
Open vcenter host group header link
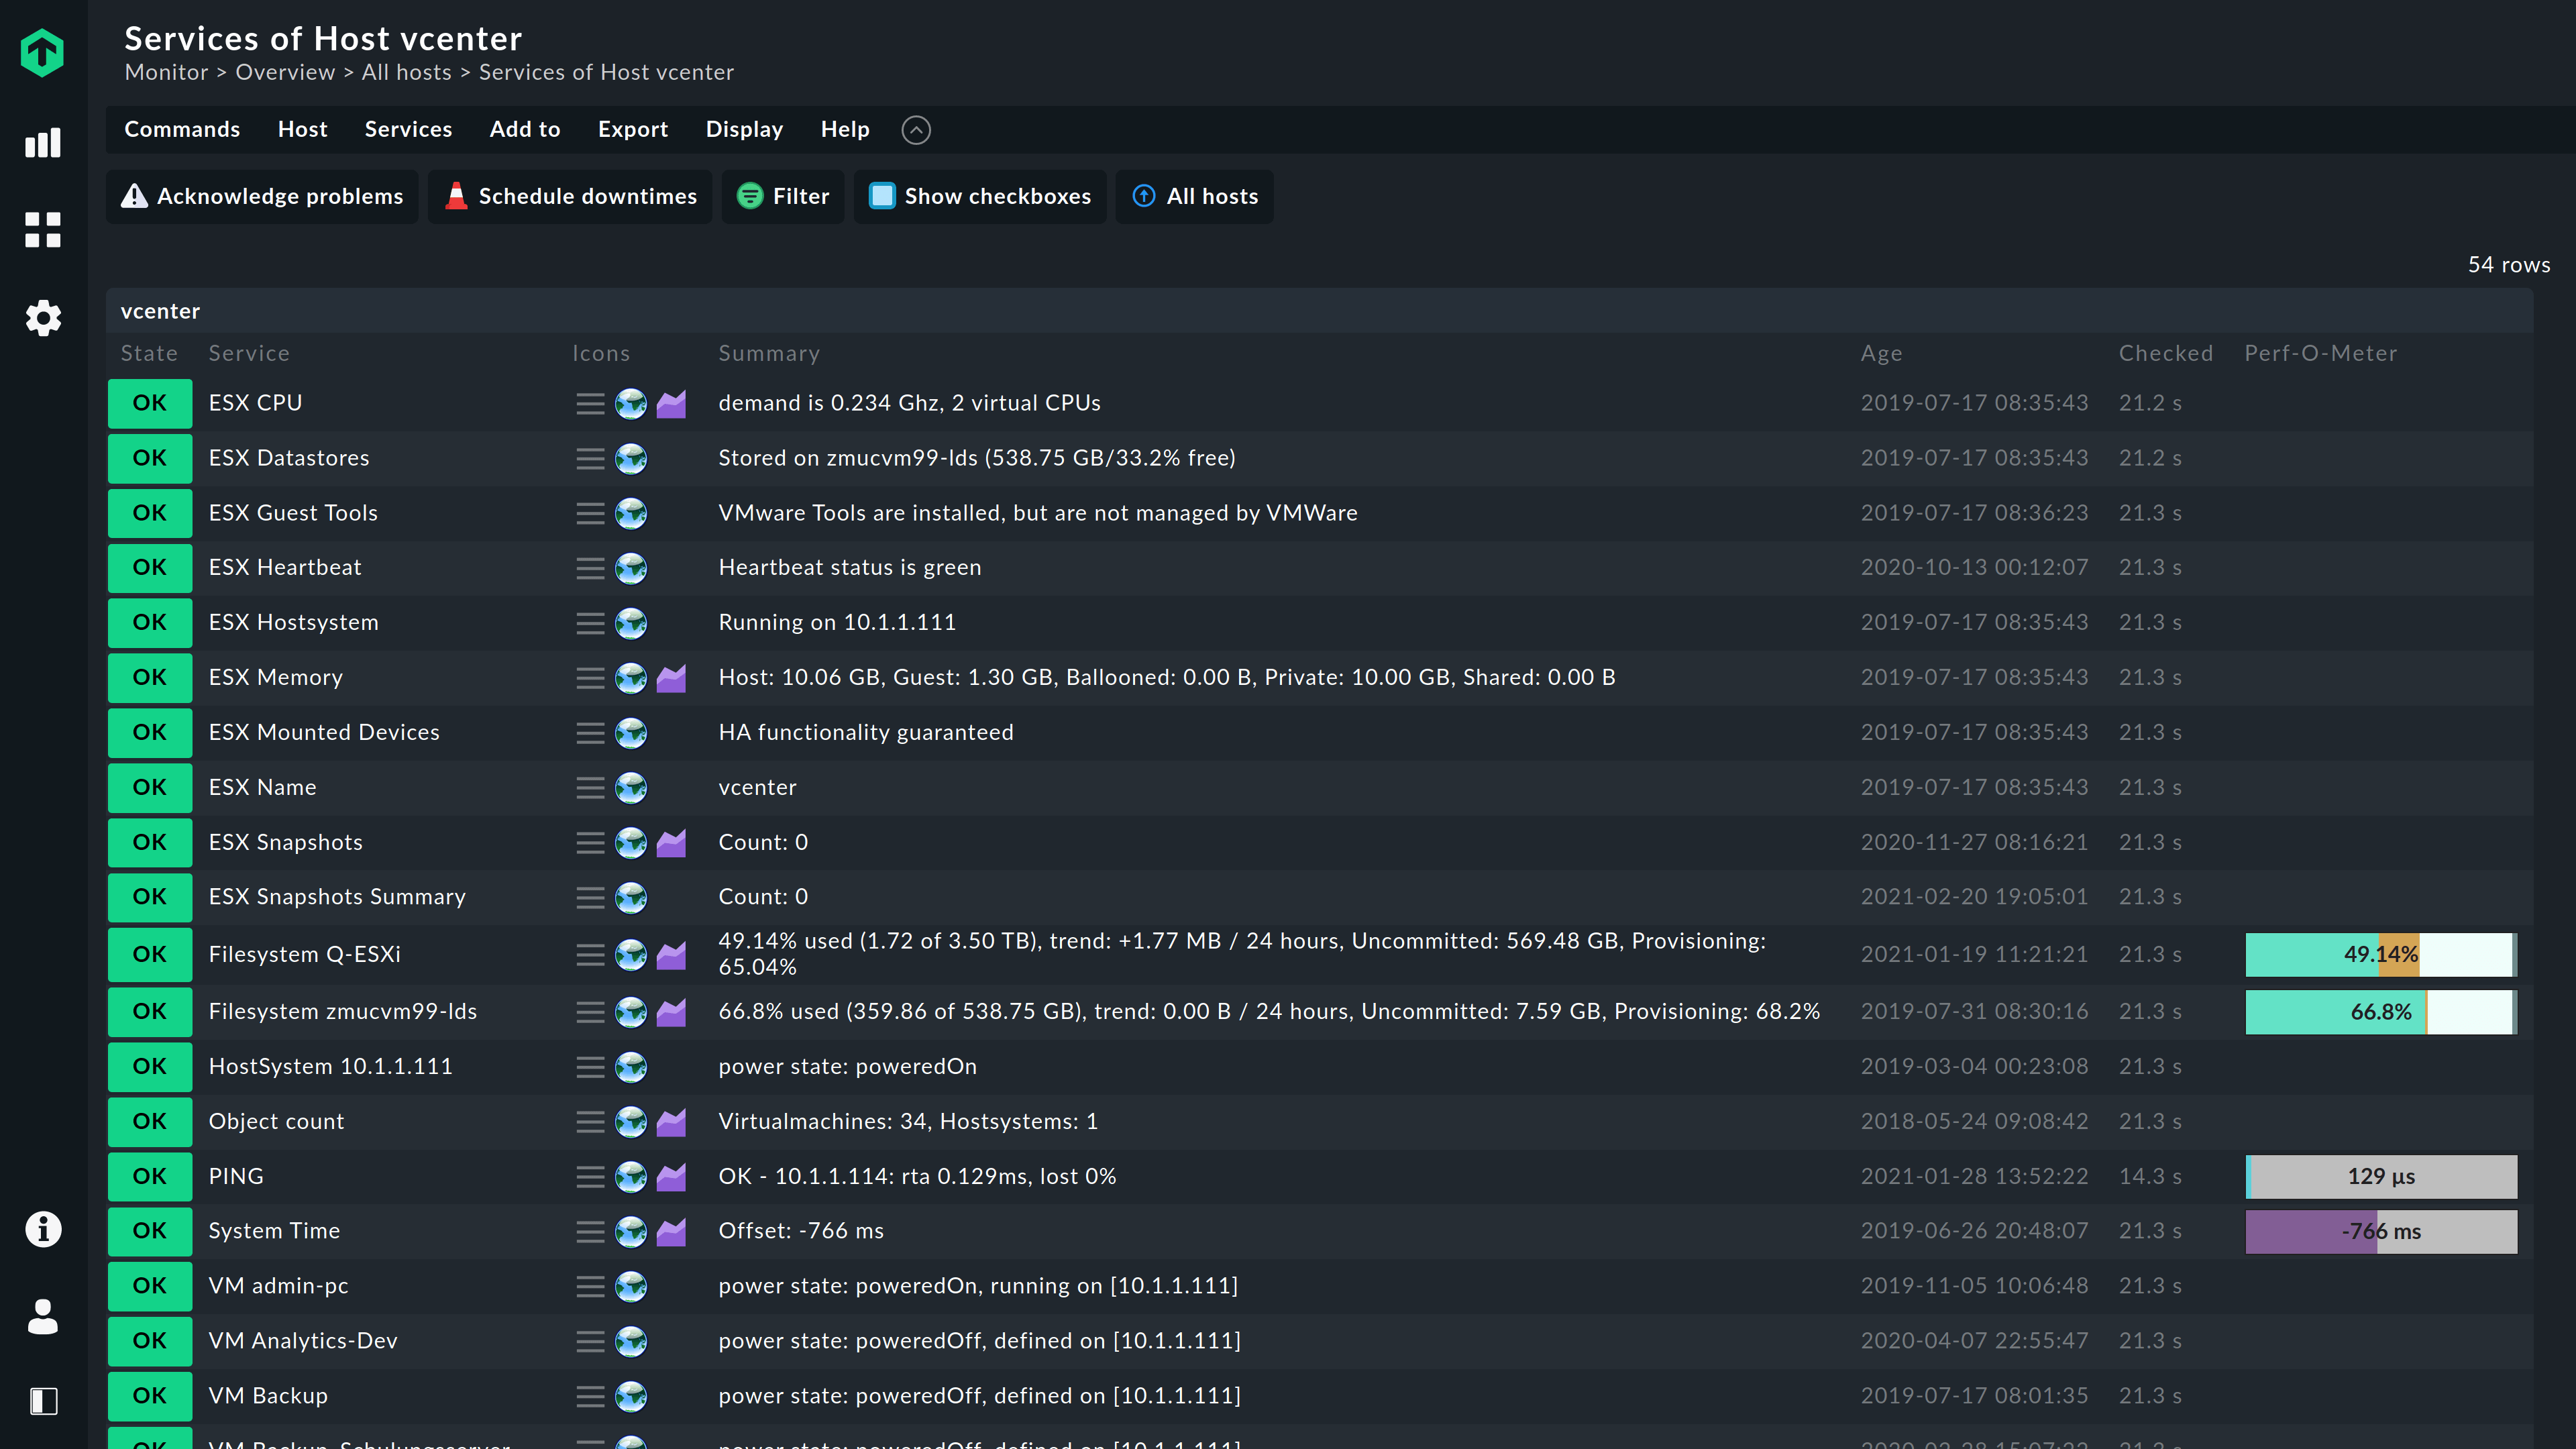(x=160, y=311)
